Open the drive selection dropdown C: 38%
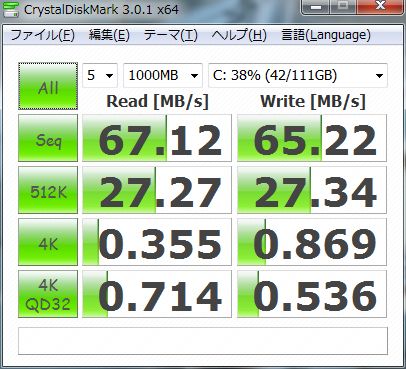The image size is (406, 369). coord(298,75)
